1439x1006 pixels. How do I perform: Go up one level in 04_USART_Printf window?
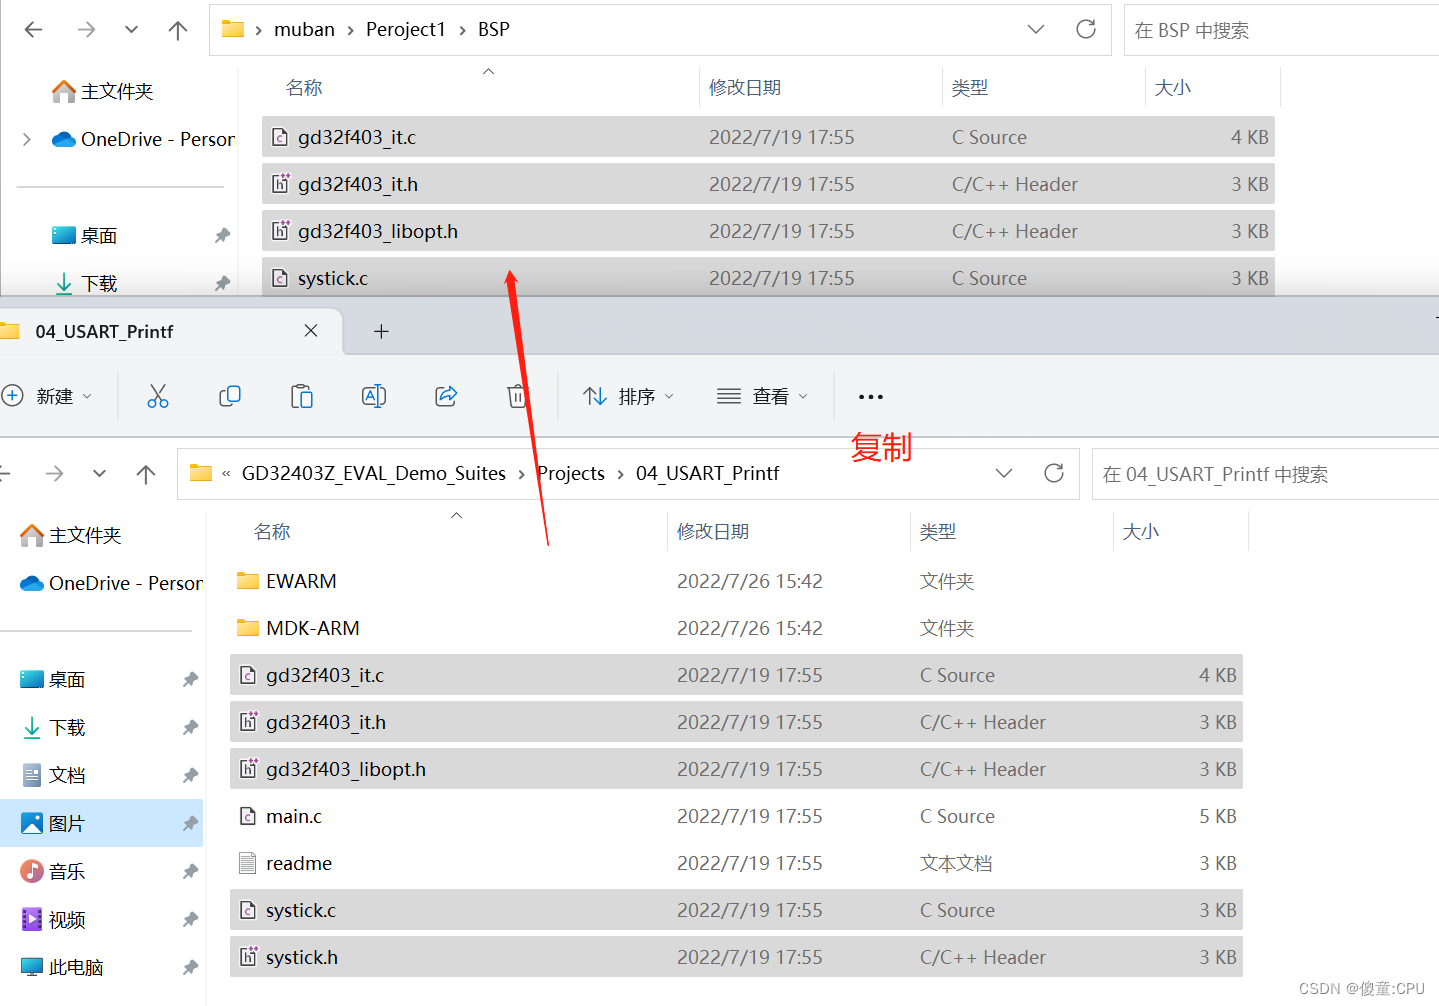(x=146, y=474)
